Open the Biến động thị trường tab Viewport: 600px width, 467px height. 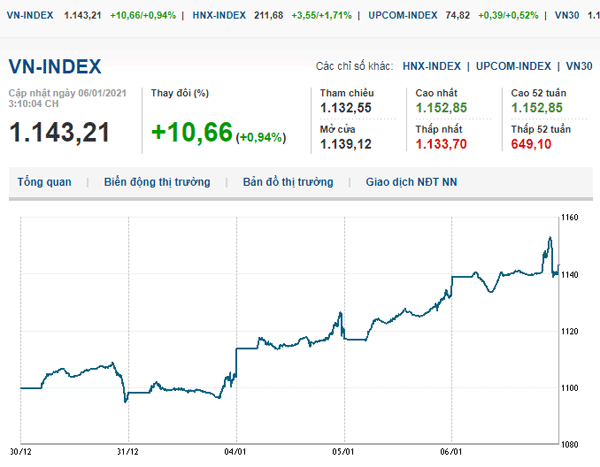click(157, 183)
